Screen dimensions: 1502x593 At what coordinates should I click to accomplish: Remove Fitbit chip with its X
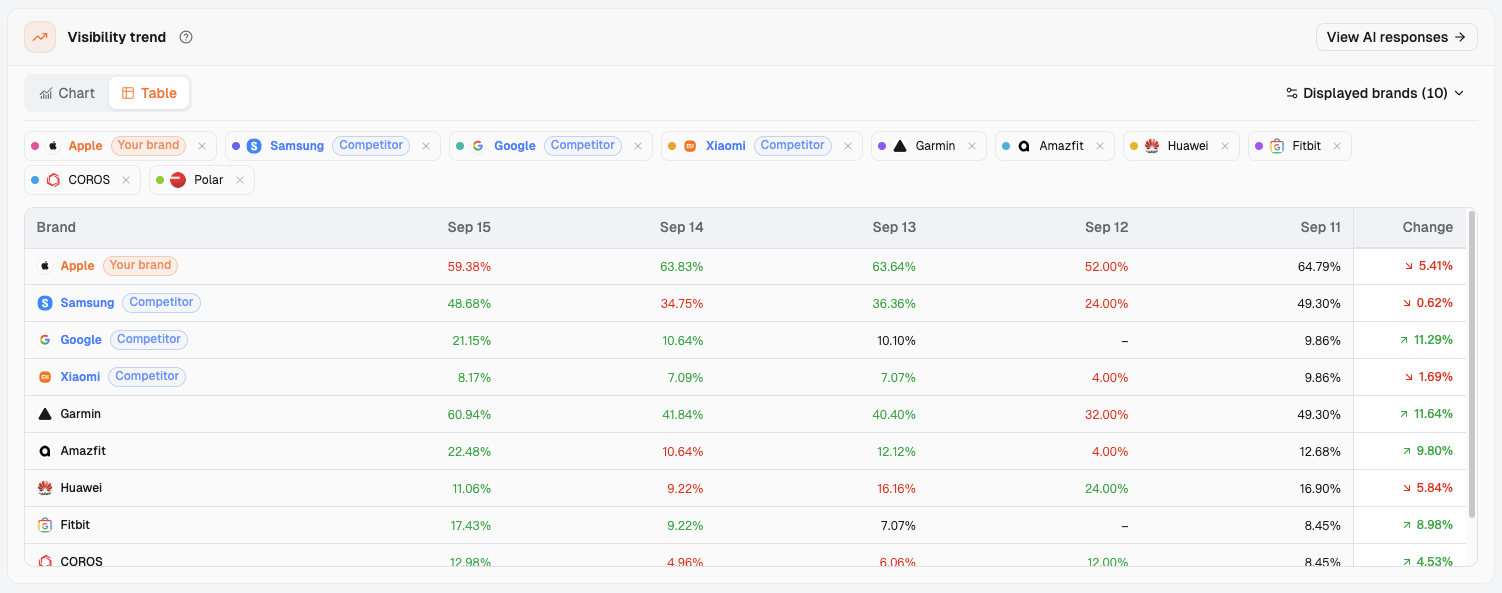coord(1337,146)
